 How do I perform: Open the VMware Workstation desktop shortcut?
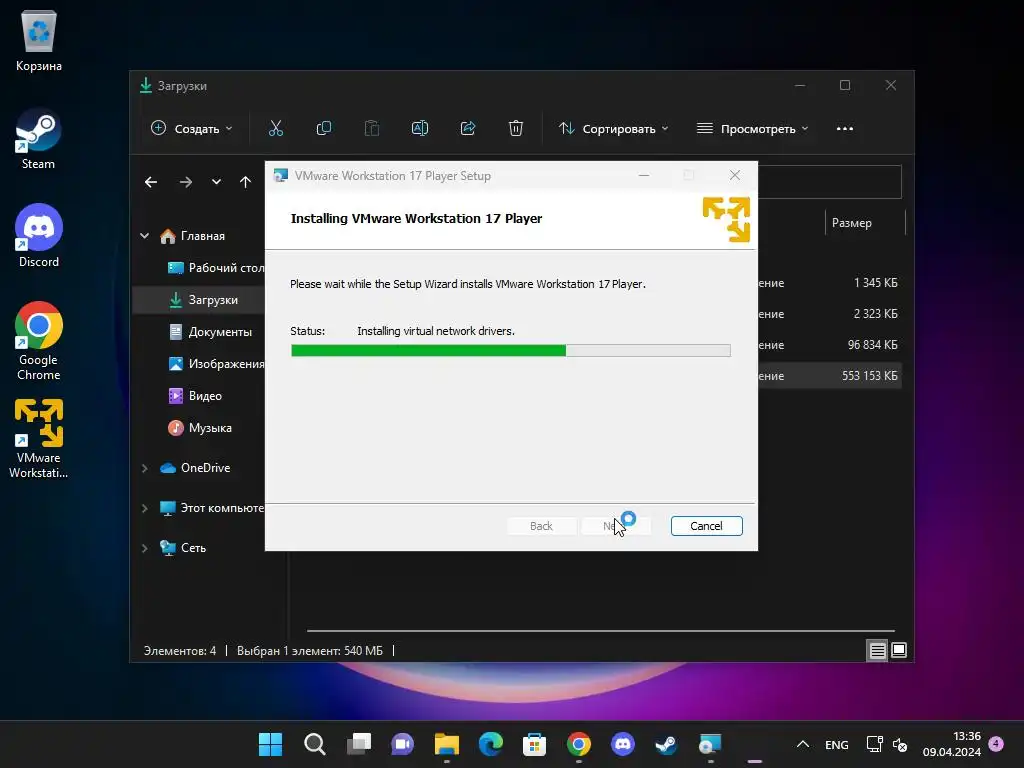39,439
